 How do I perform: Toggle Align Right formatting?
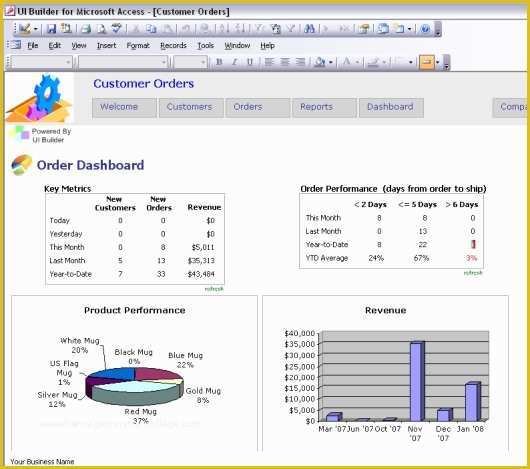click(x=300, y=62)
